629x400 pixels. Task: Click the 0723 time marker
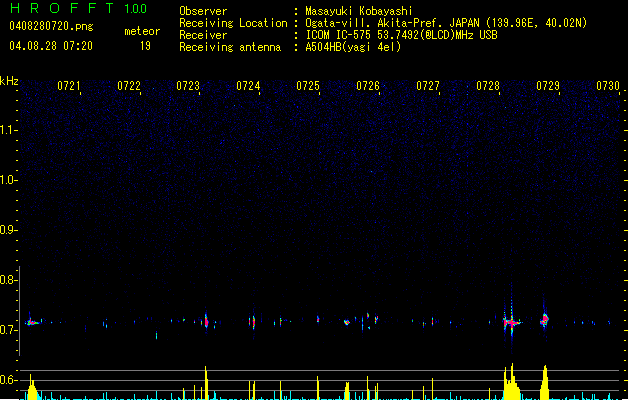point(188,86)
